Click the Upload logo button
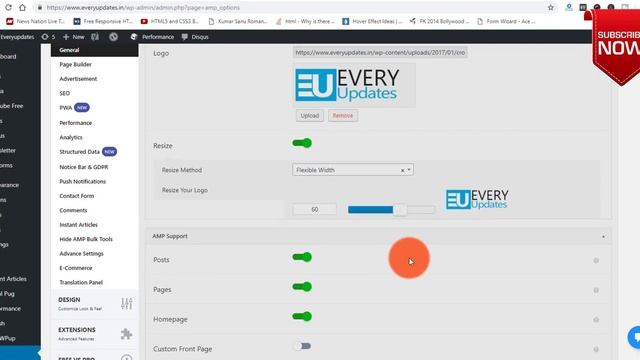The width and height of the screenshot is (640, 360). pyautogui.click(x=309, y=116)
